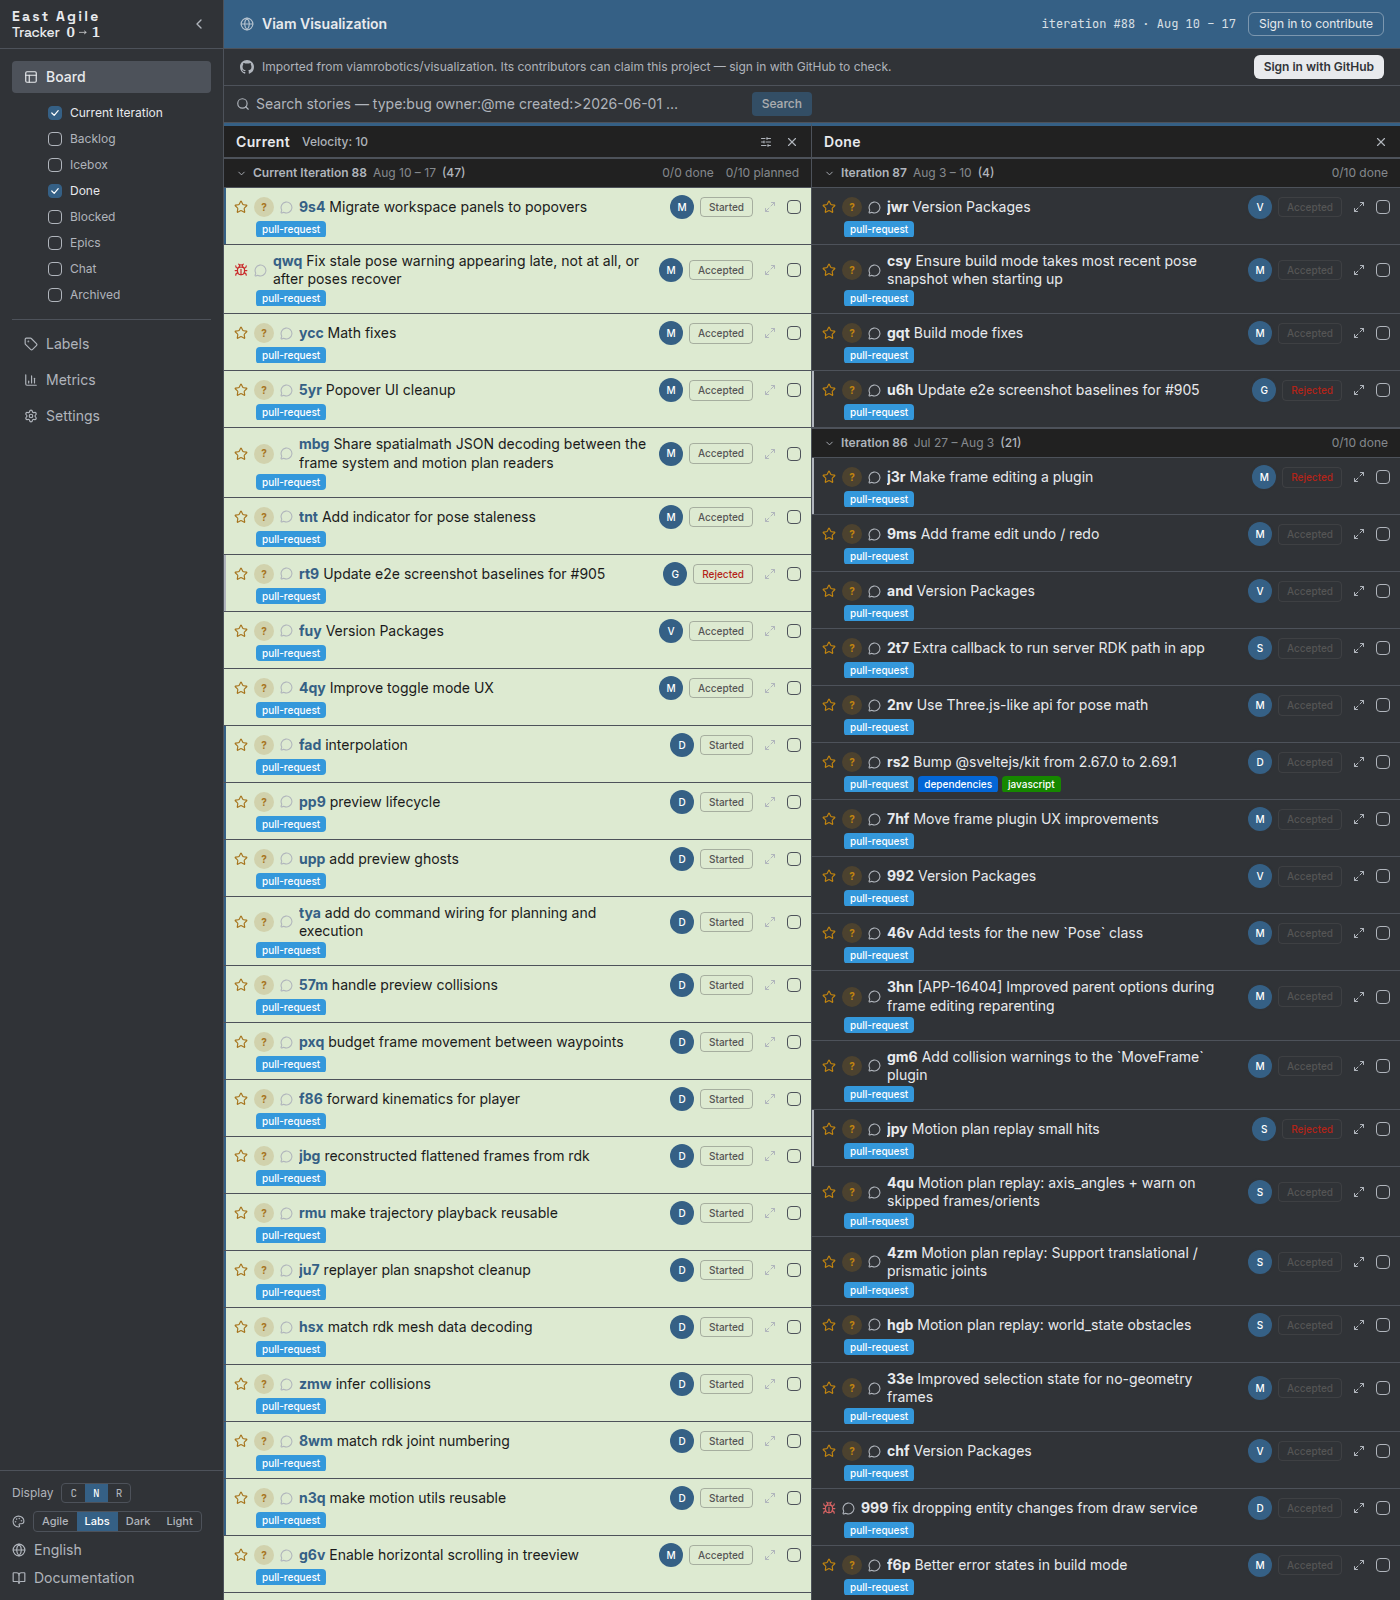Image resolution: width=1400 pixels, height=1600 pixels.
Task: Open the Accepted state on g6v story
Action: click(x=721, y=1555)
